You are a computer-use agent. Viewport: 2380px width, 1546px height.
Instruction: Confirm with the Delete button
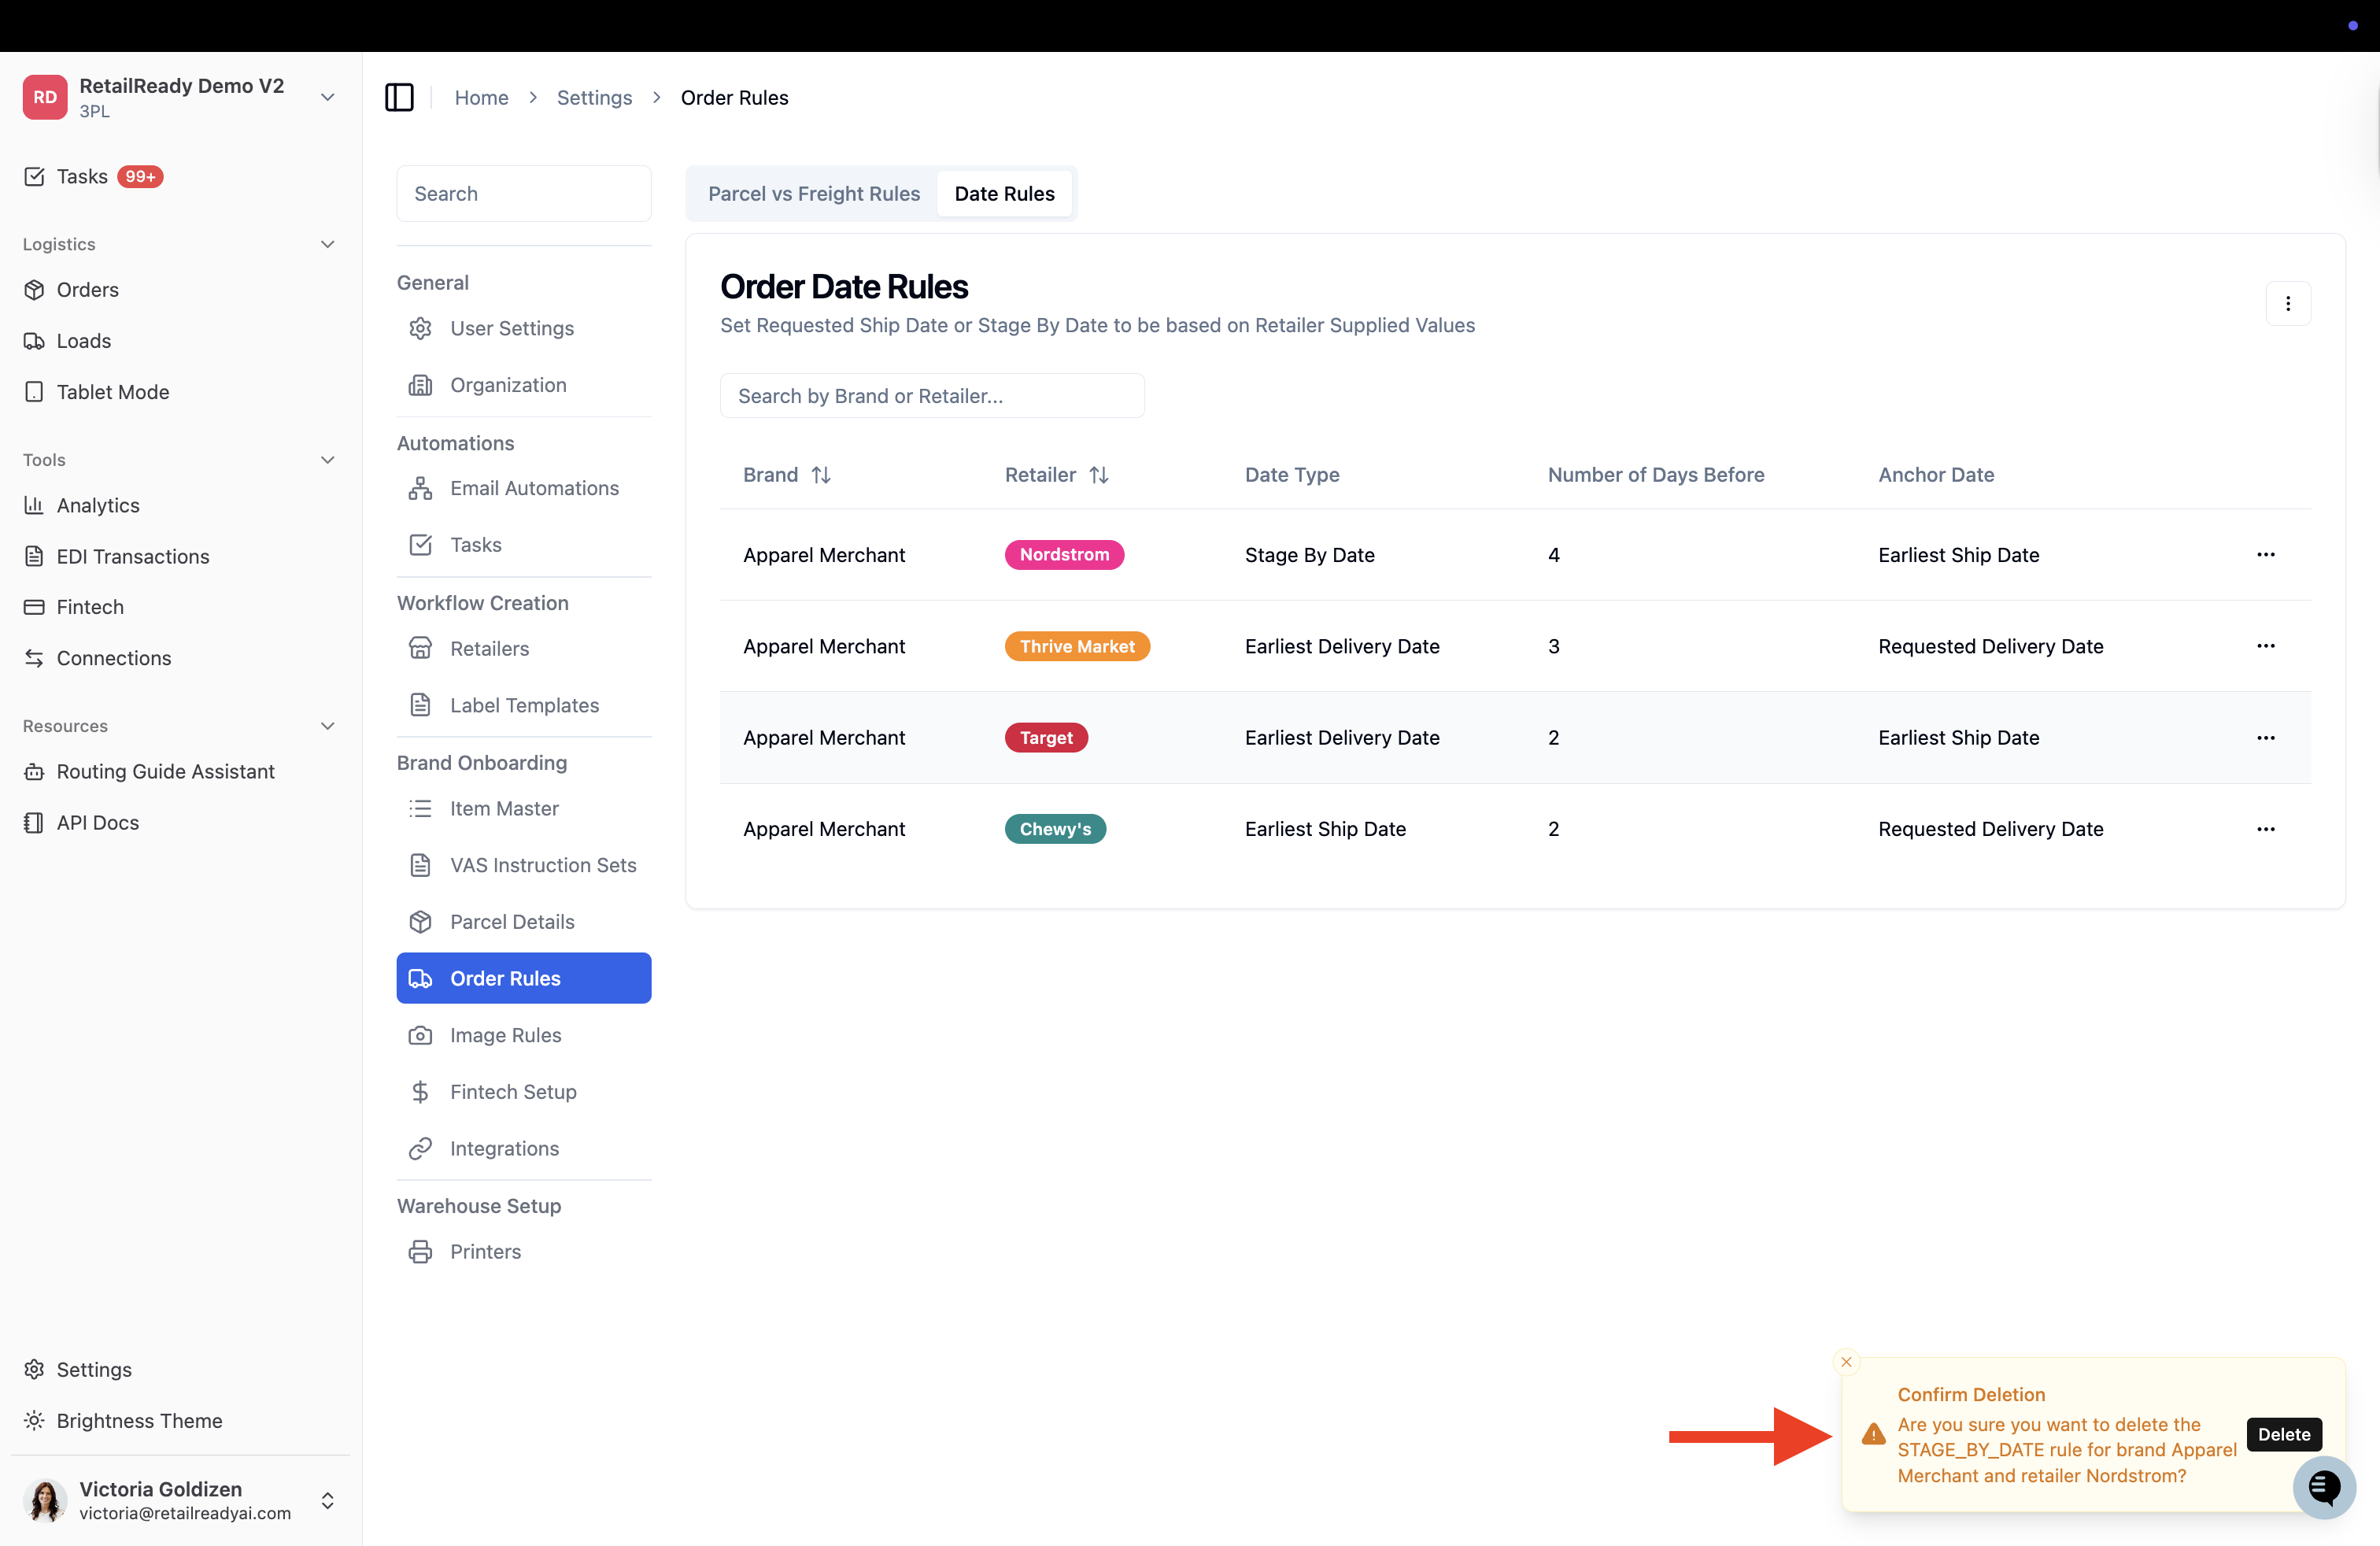2284,1434
